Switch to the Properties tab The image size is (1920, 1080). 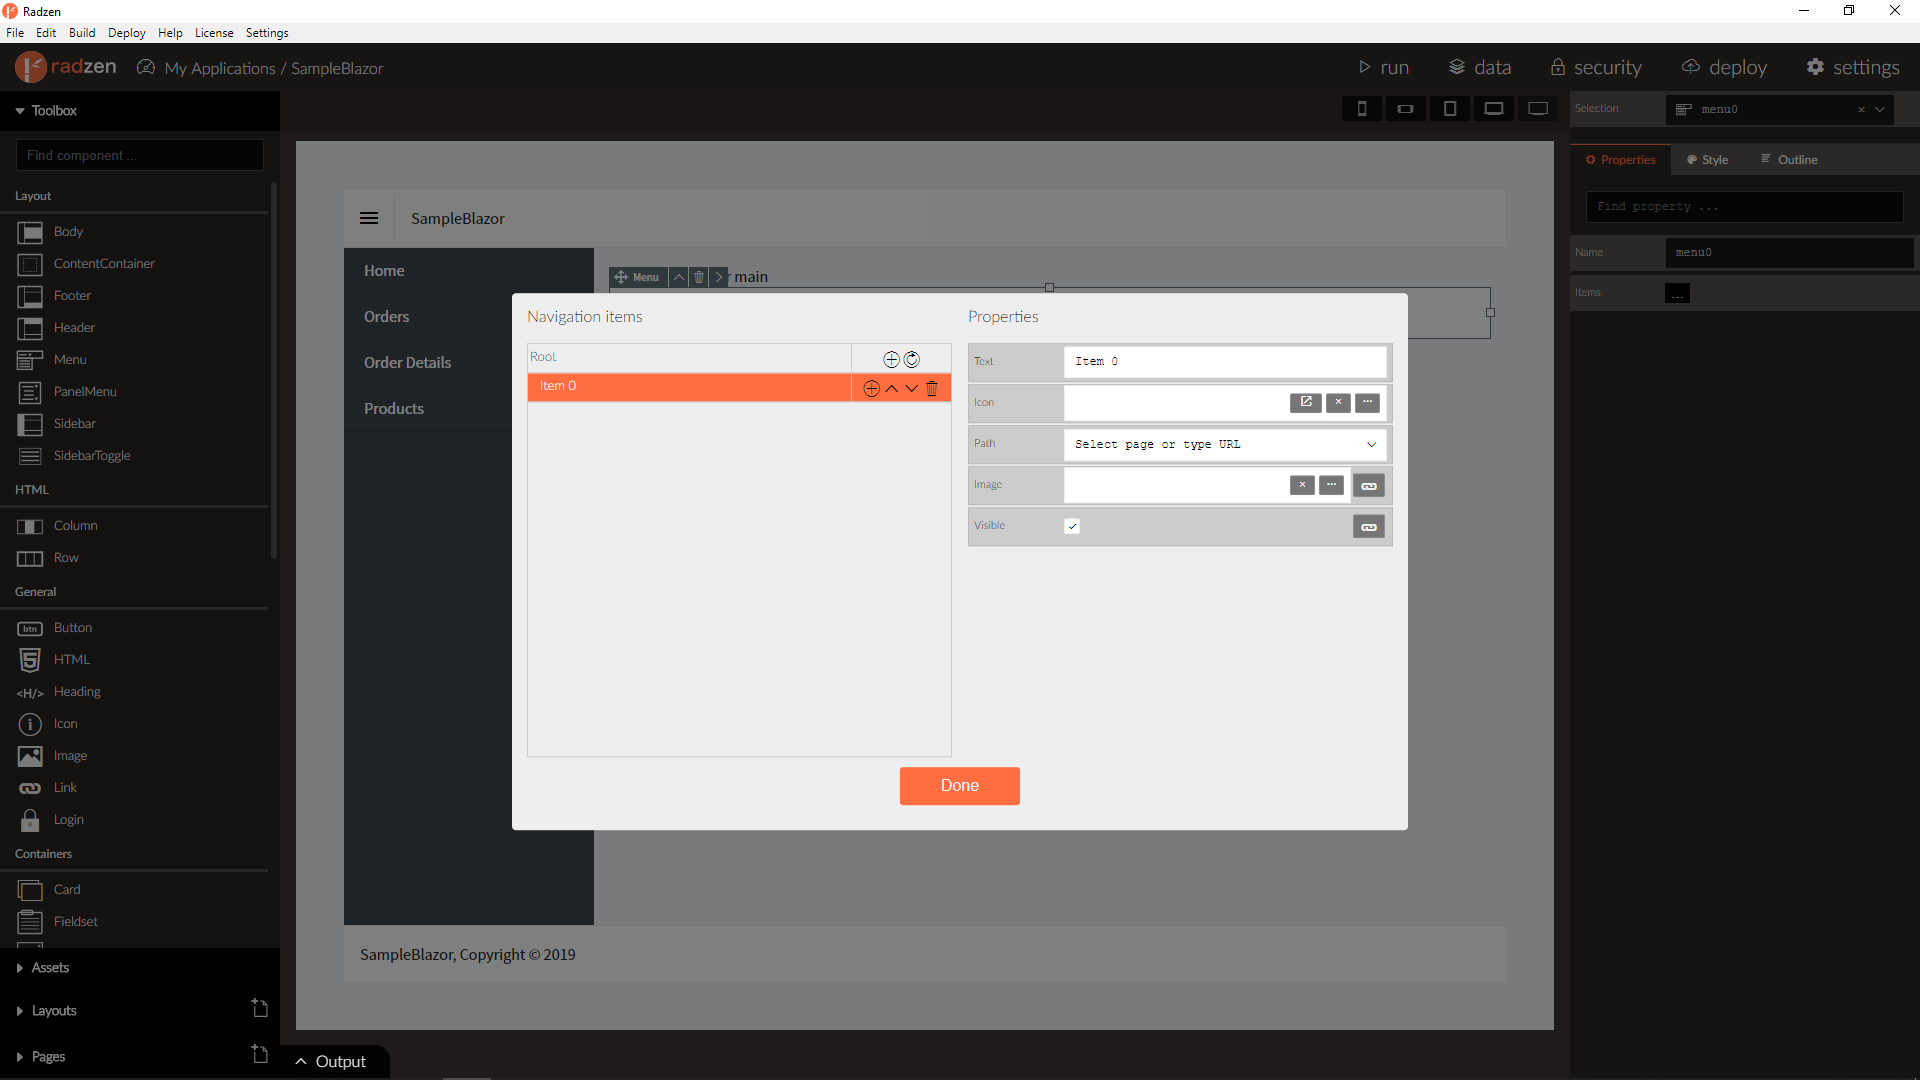(x=1621, y=160)
